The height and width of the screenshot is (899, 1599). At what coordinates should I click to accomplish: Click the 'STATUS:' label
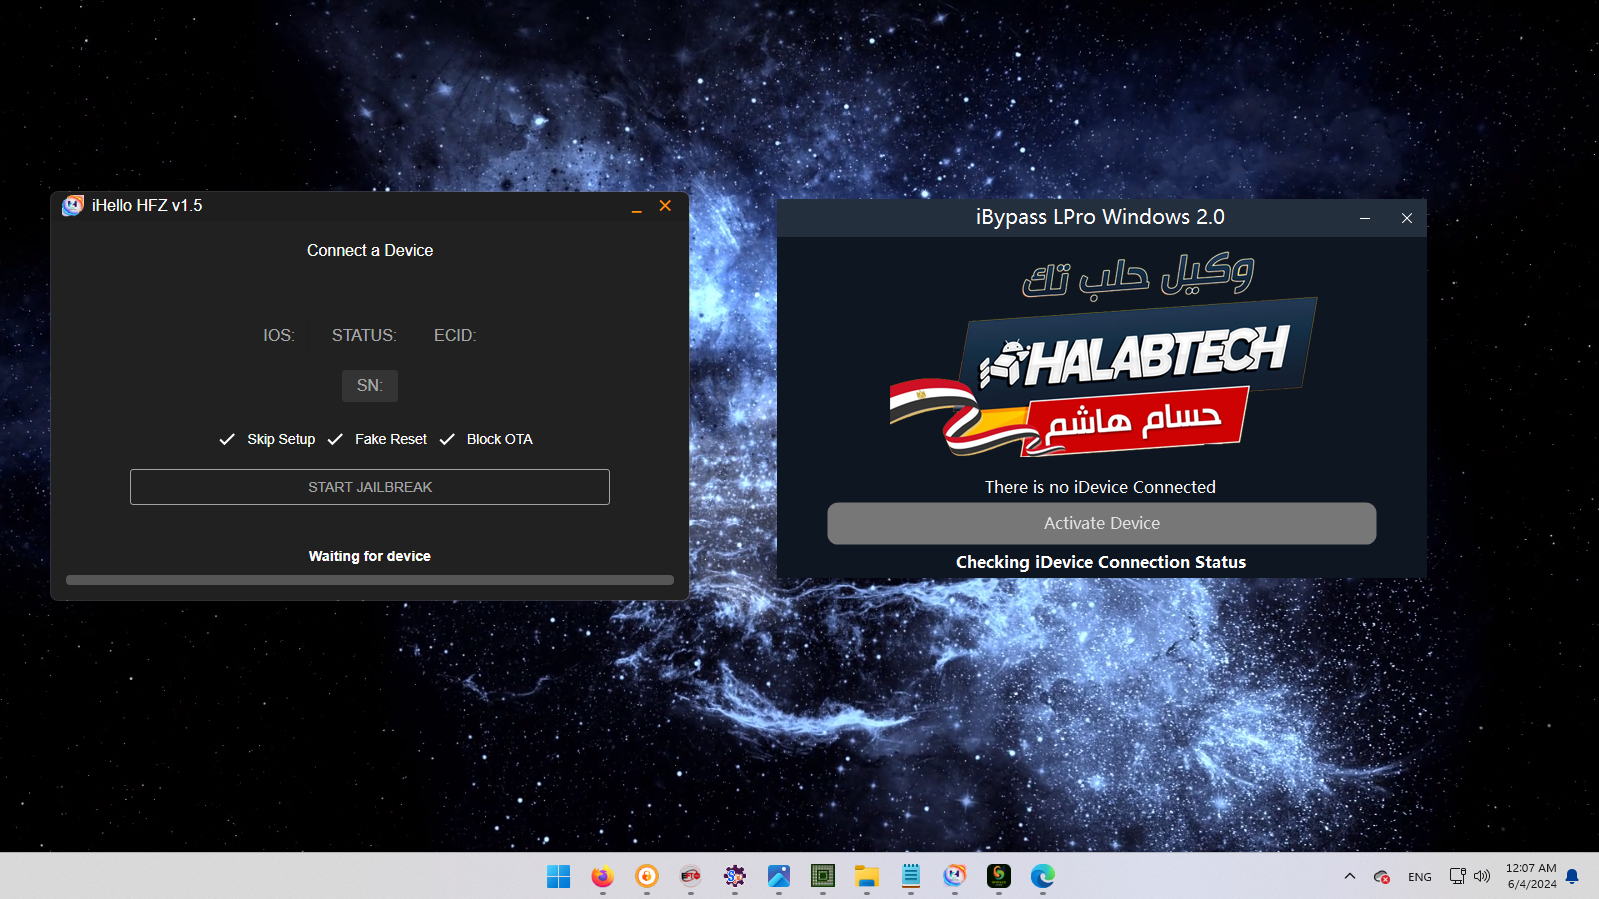point(364,335)
